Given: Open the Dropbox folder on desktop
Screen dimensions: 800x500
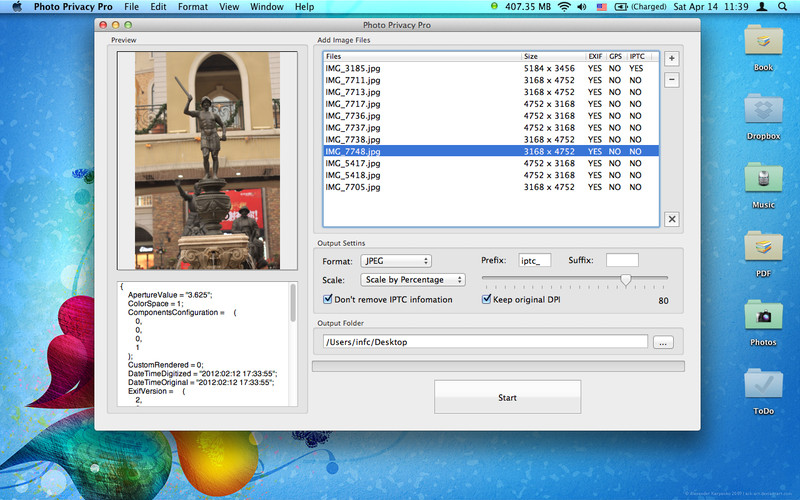Looking at the screenshot, I should (763, 113).
